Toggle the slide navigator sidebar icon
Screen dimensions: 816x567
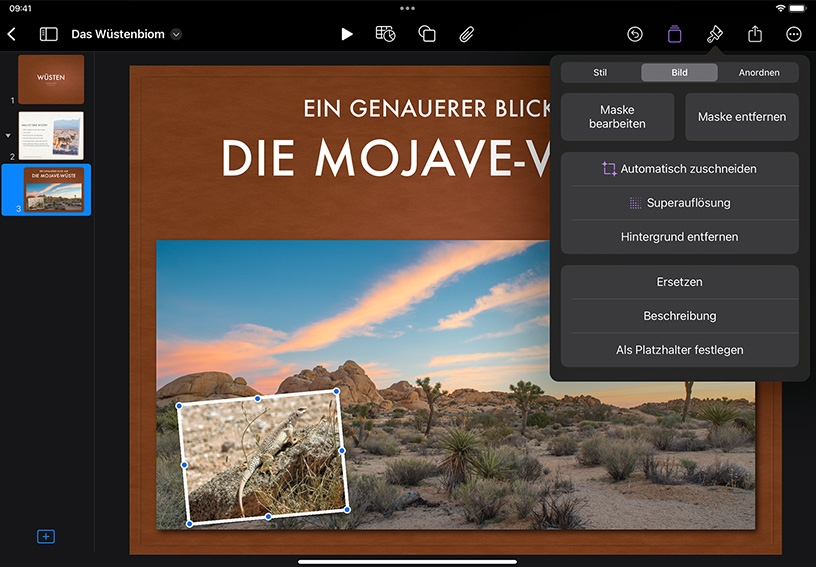(x=48, y=34)
